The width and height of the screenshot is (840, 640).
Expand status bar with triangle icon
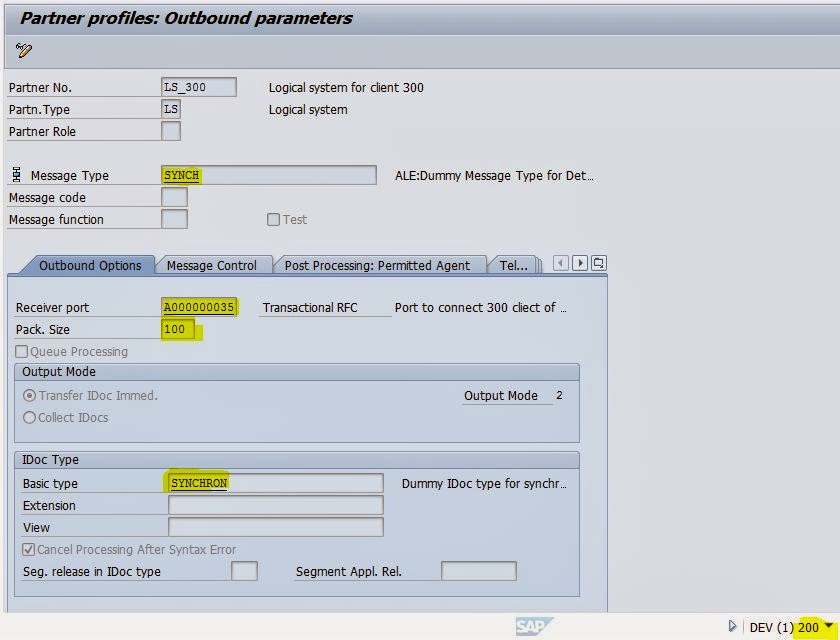pyautogui.click(x=732, y=626)
